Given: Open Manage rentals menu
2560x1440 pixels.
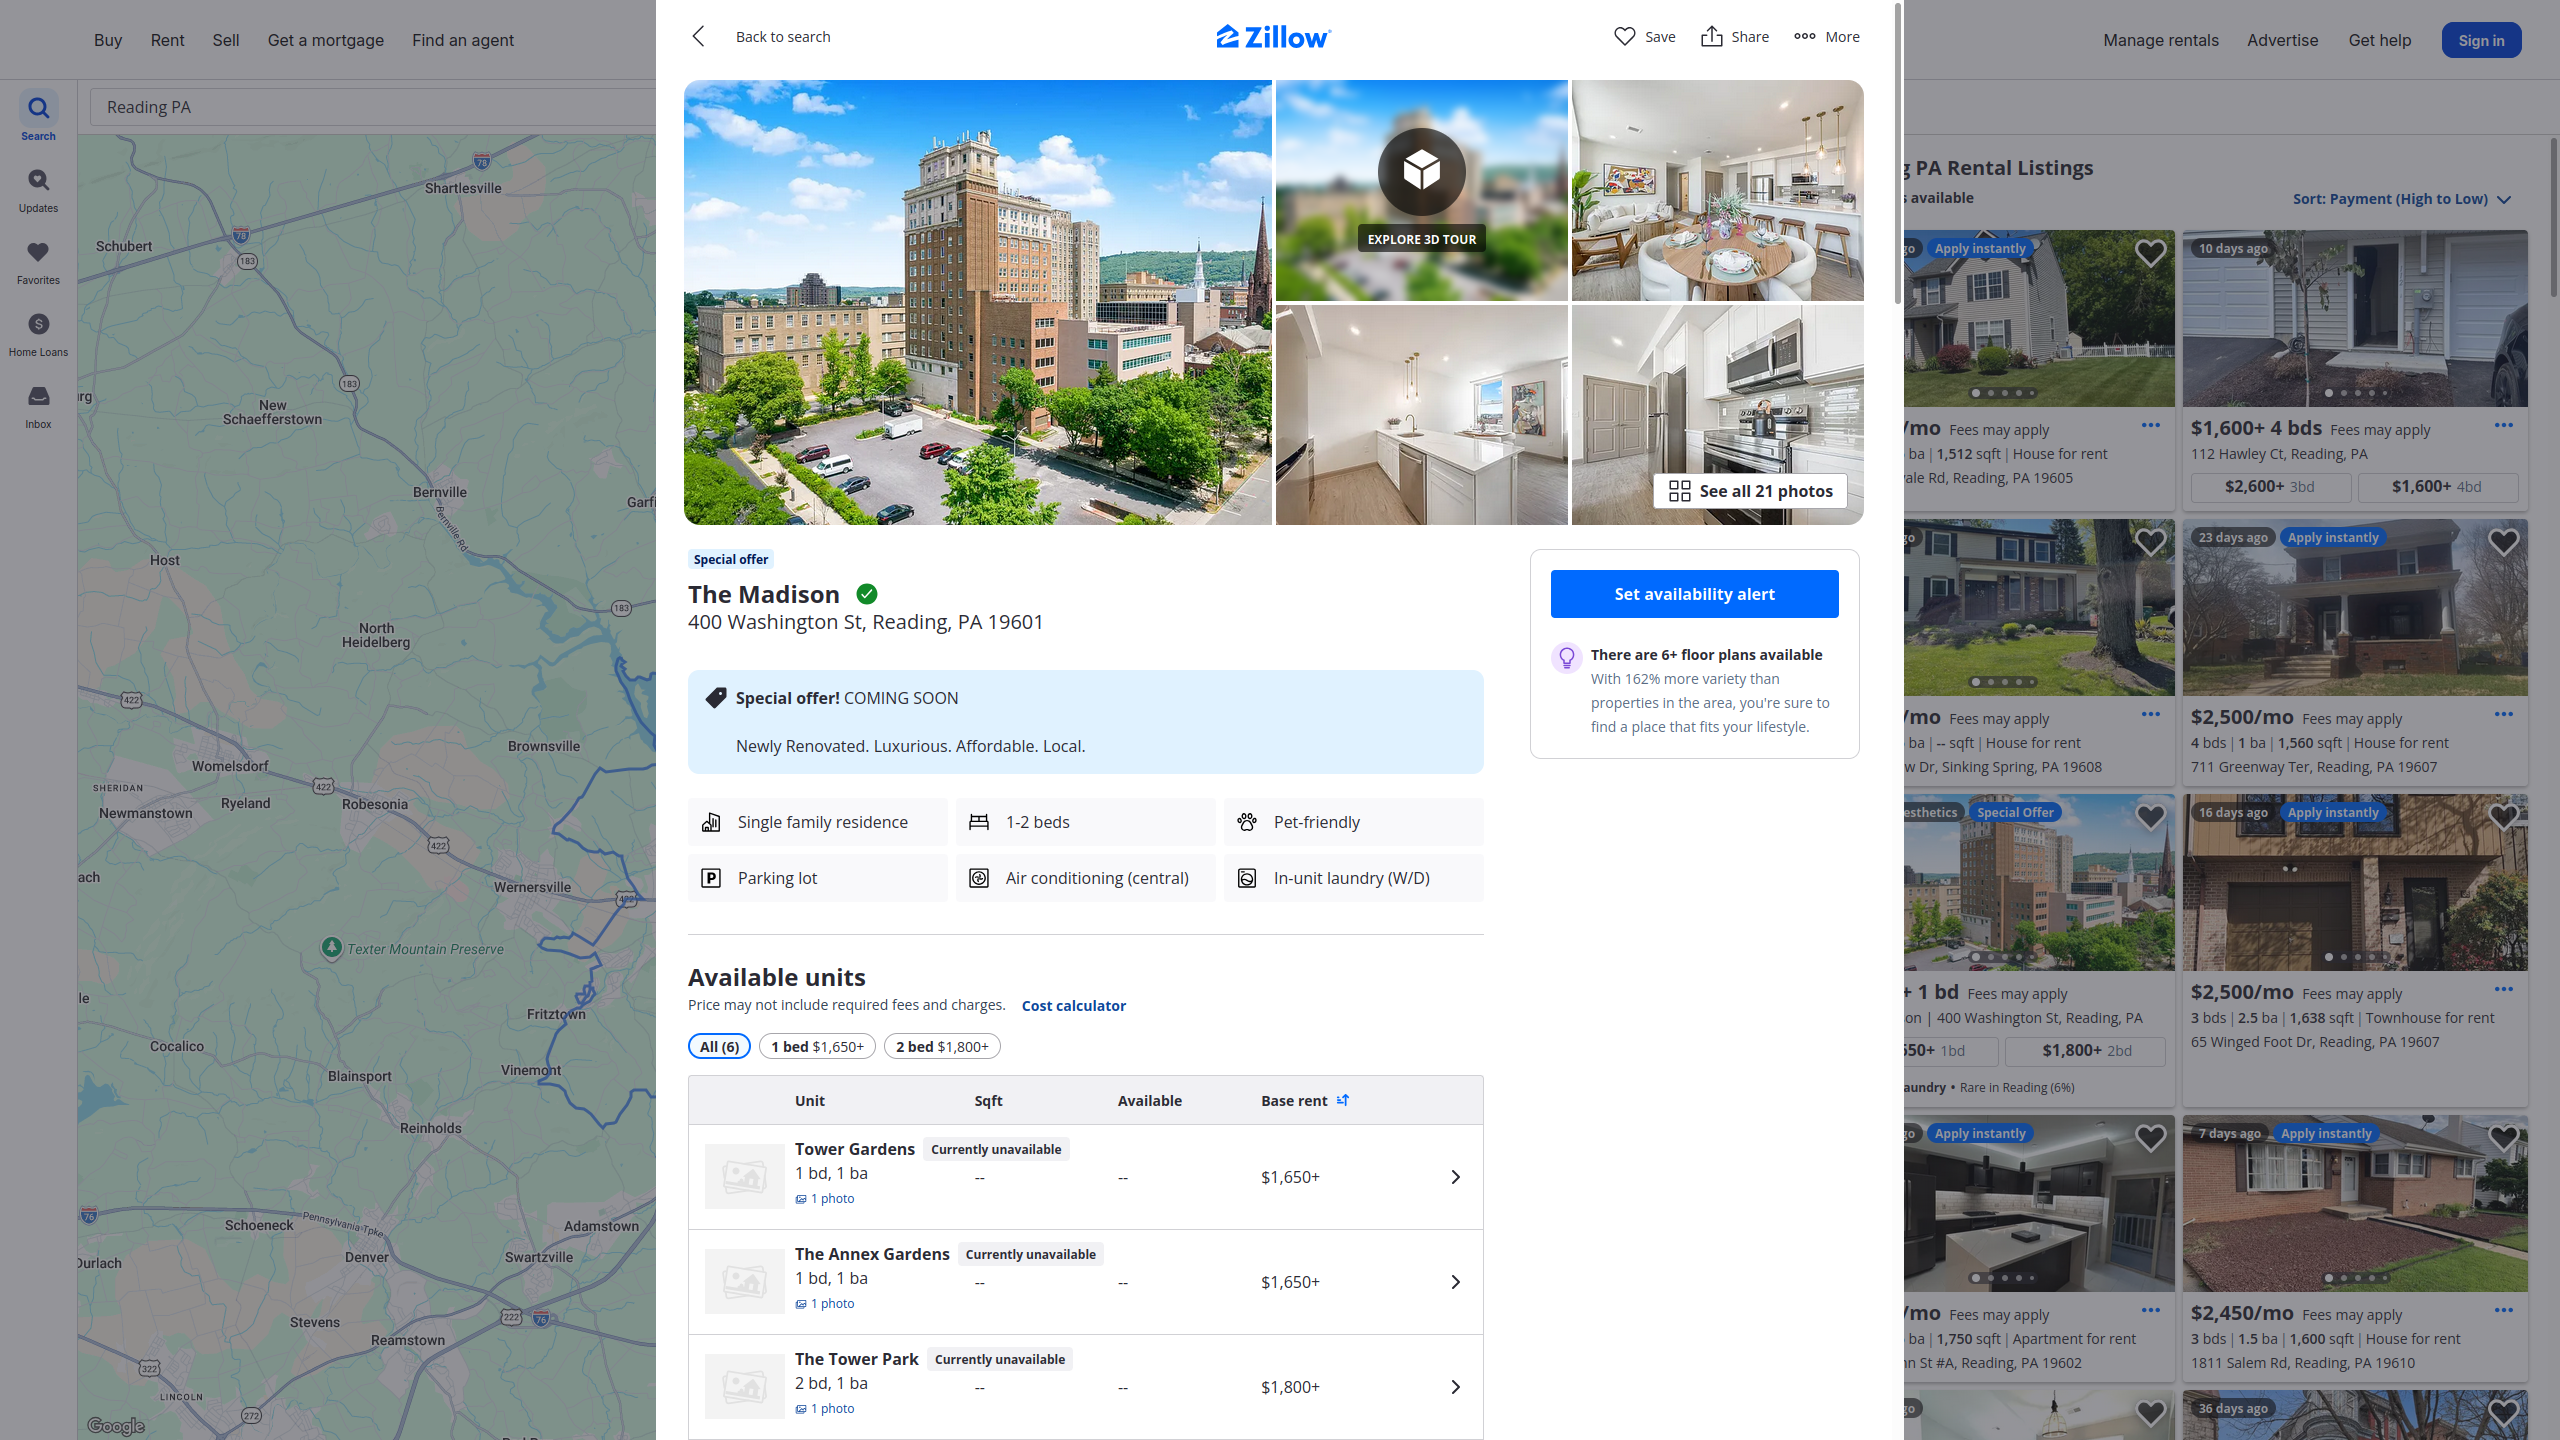Looking at the screenshot, I should click(x=2161, y=40).
